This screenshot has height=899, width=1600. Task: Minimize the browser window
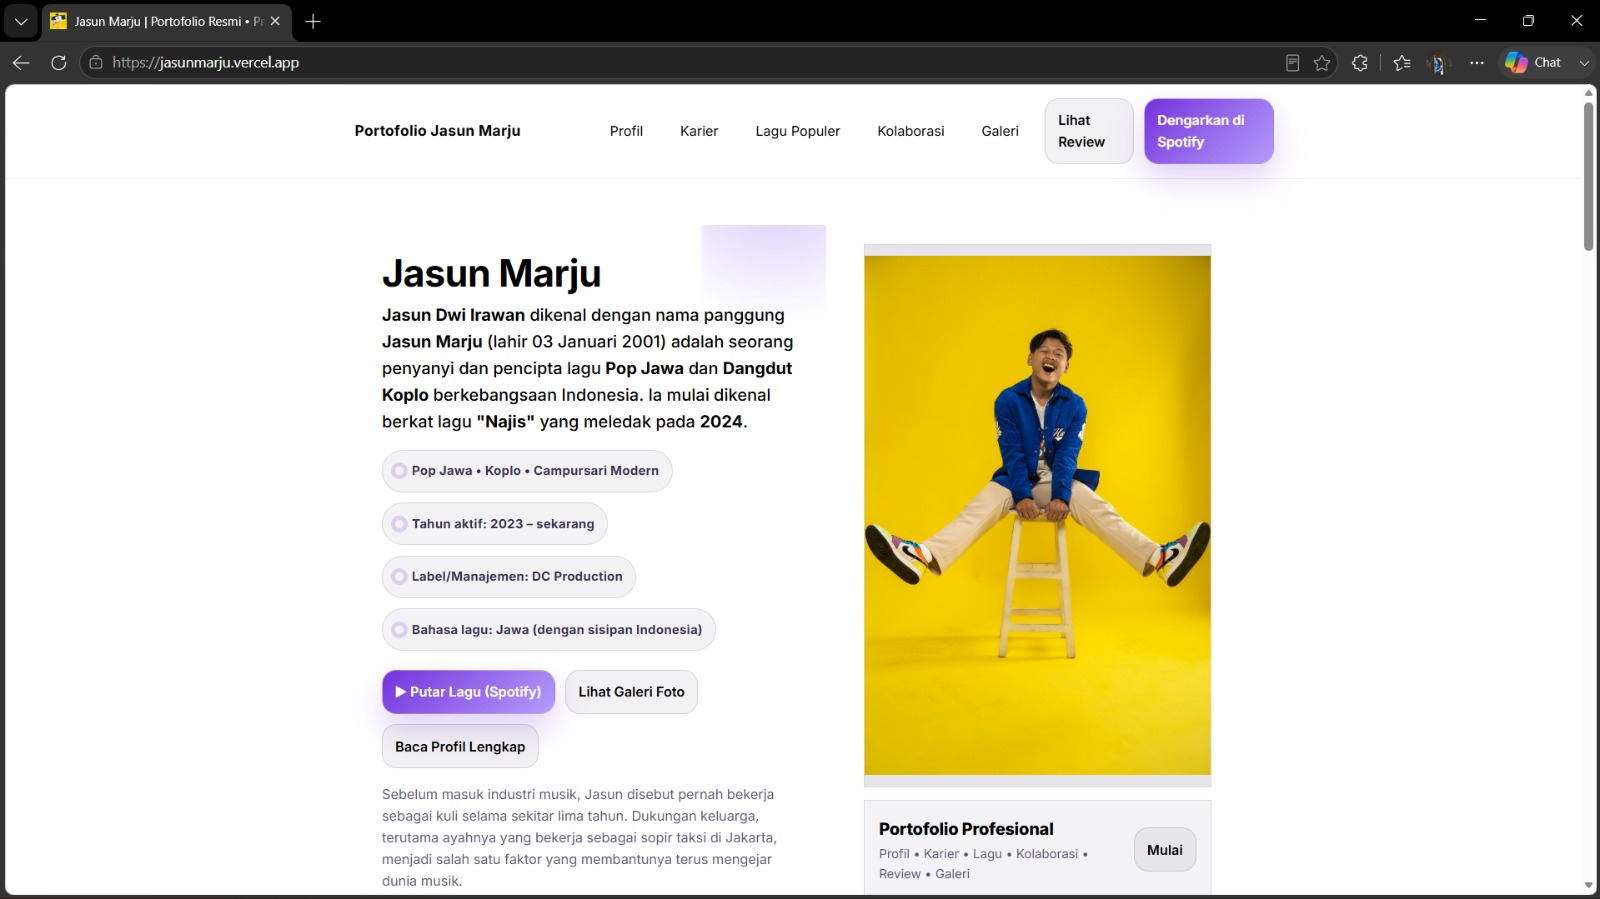click(x=1481, y=20)
